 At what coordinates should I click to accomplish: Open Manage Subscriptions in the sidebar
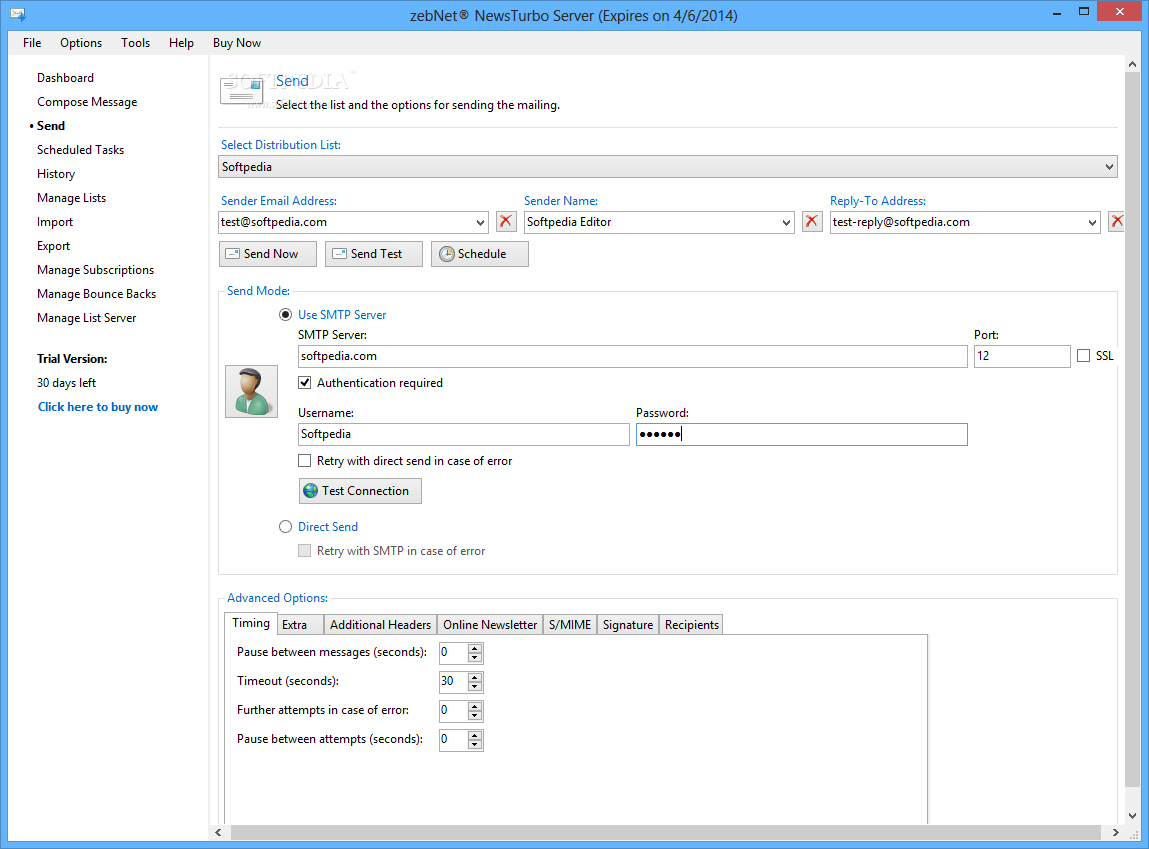(95, 270)
